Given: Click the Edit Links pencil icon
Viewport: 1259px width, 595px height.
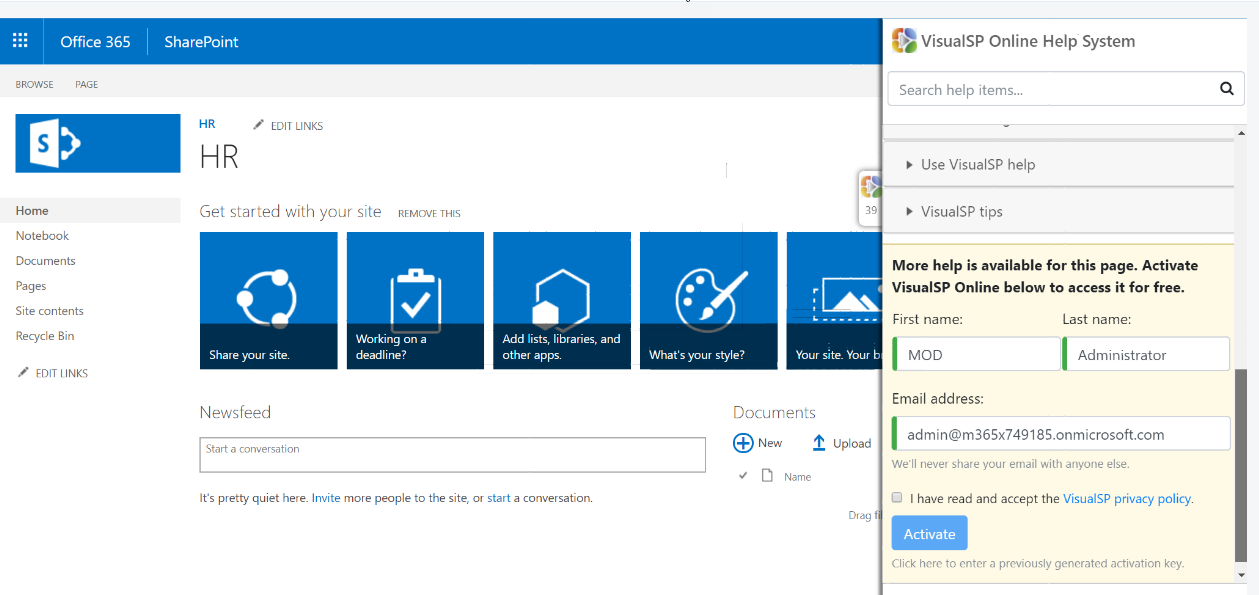Looking at the screenshot, I should [x=258, y=124].
